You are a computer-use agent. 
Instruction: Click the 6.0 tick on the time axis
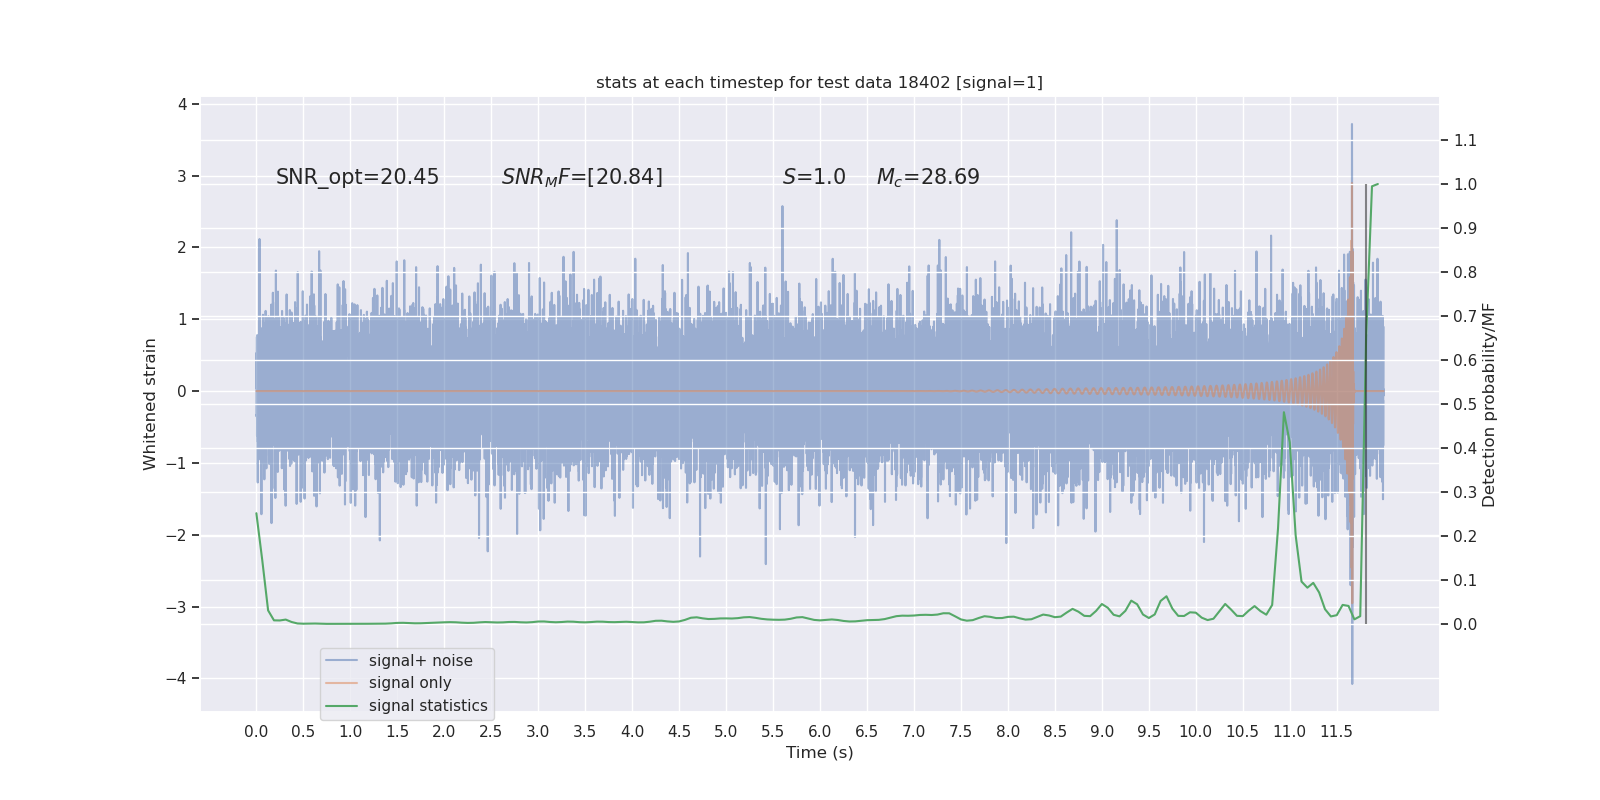[819, 731]
